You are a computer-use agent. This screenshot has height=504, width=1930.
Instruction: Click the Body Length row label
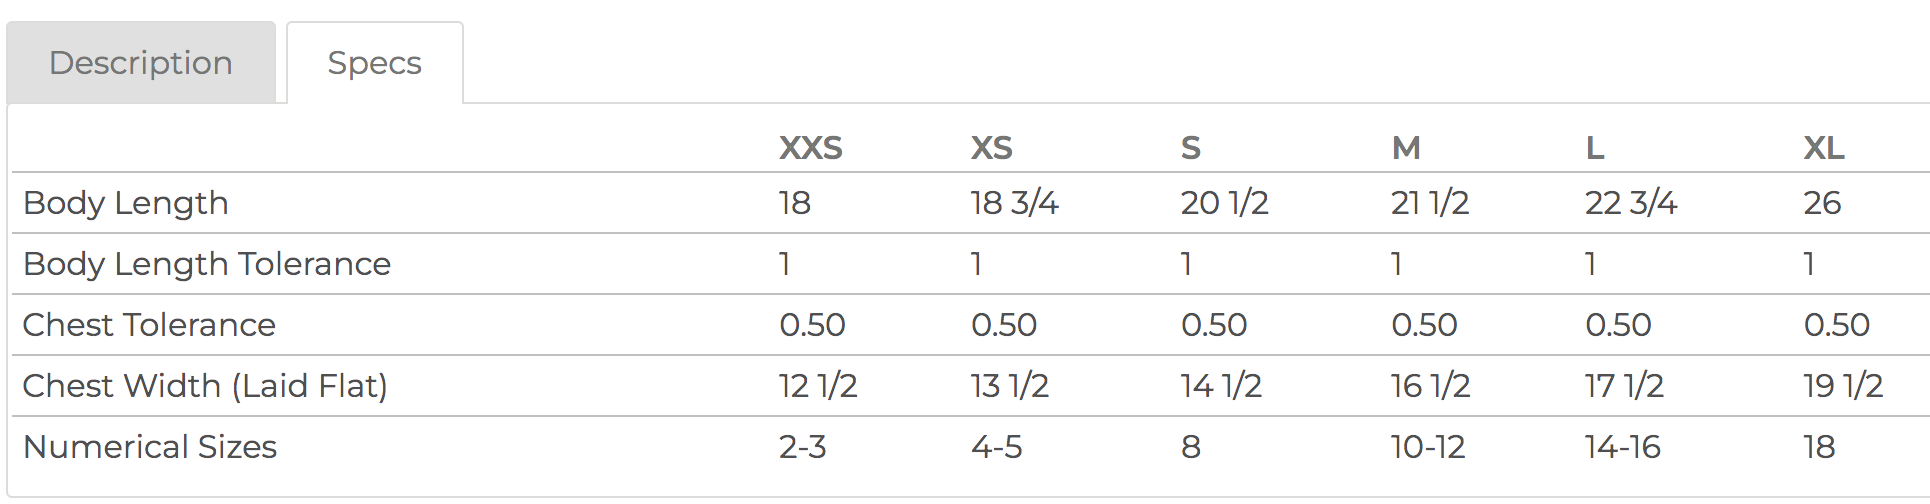pos(126,203)
